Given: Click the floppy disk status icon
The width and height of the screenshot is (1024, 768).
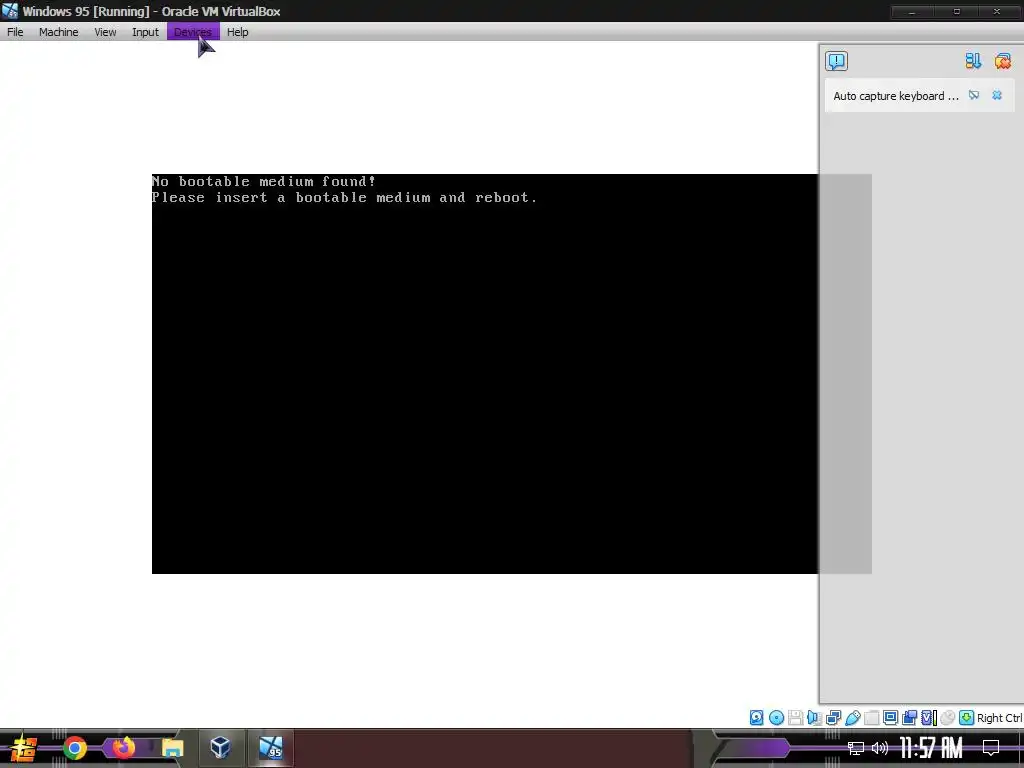Looking at the screenshot, I should tap(795, 718).
